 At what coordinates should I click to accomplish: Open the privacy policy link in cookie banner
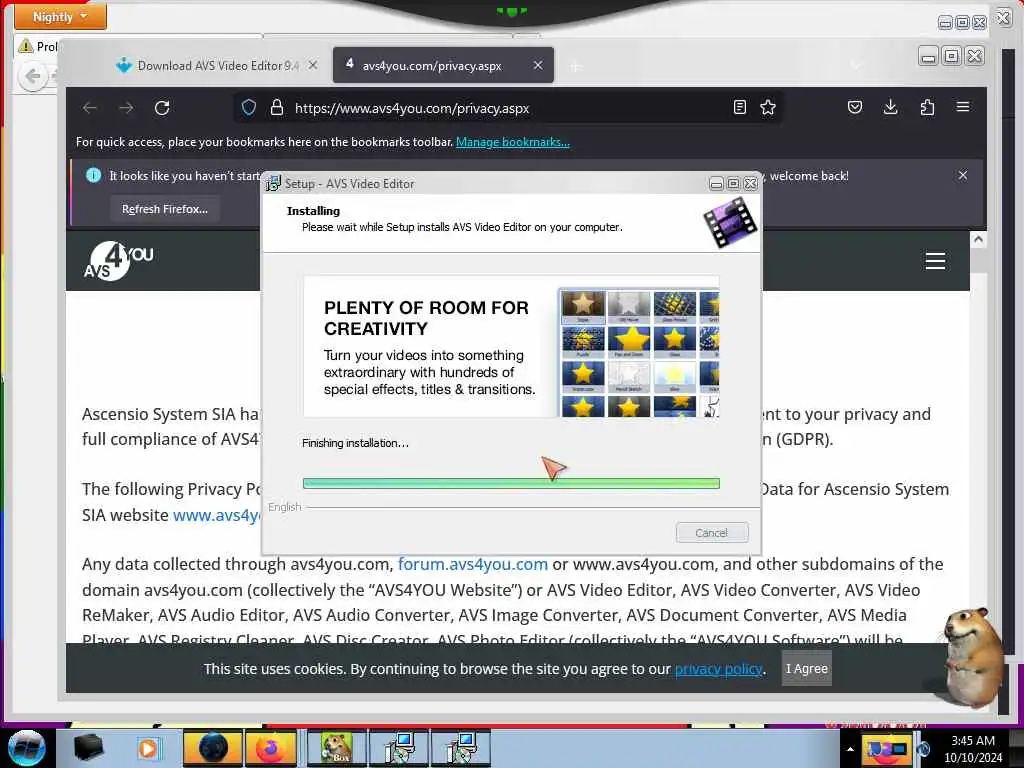pos(718,669)
